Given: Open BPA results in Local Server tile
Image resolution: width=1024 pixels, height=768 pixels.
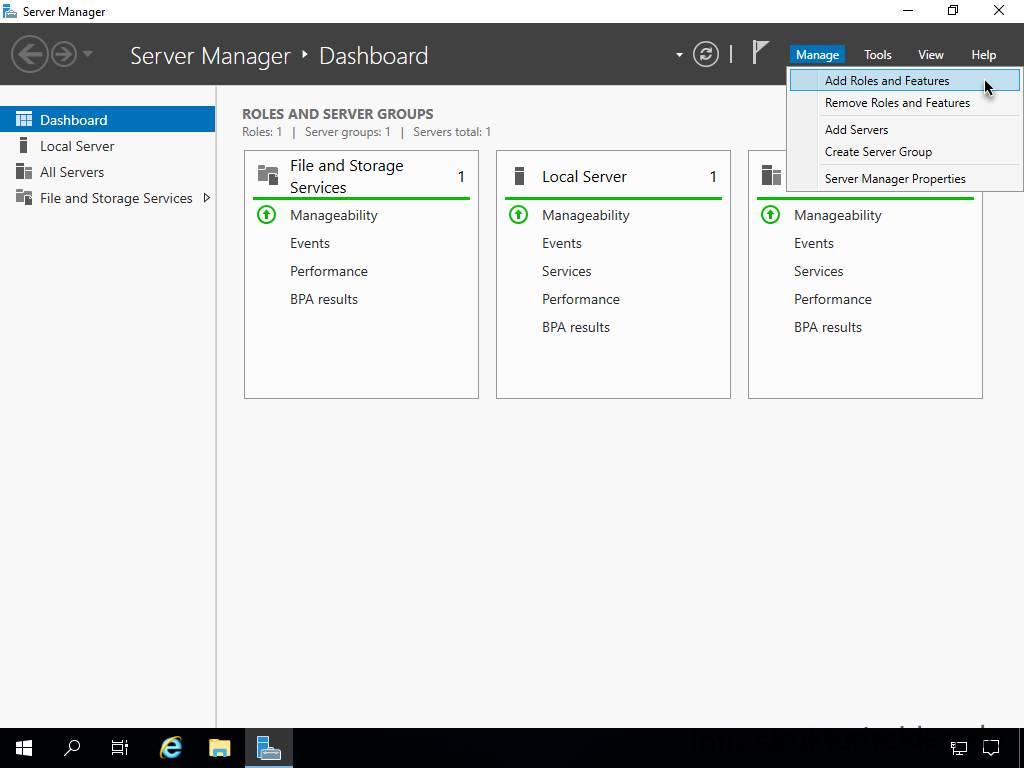Looking at the screenshot, I should (x=576, y=327).
